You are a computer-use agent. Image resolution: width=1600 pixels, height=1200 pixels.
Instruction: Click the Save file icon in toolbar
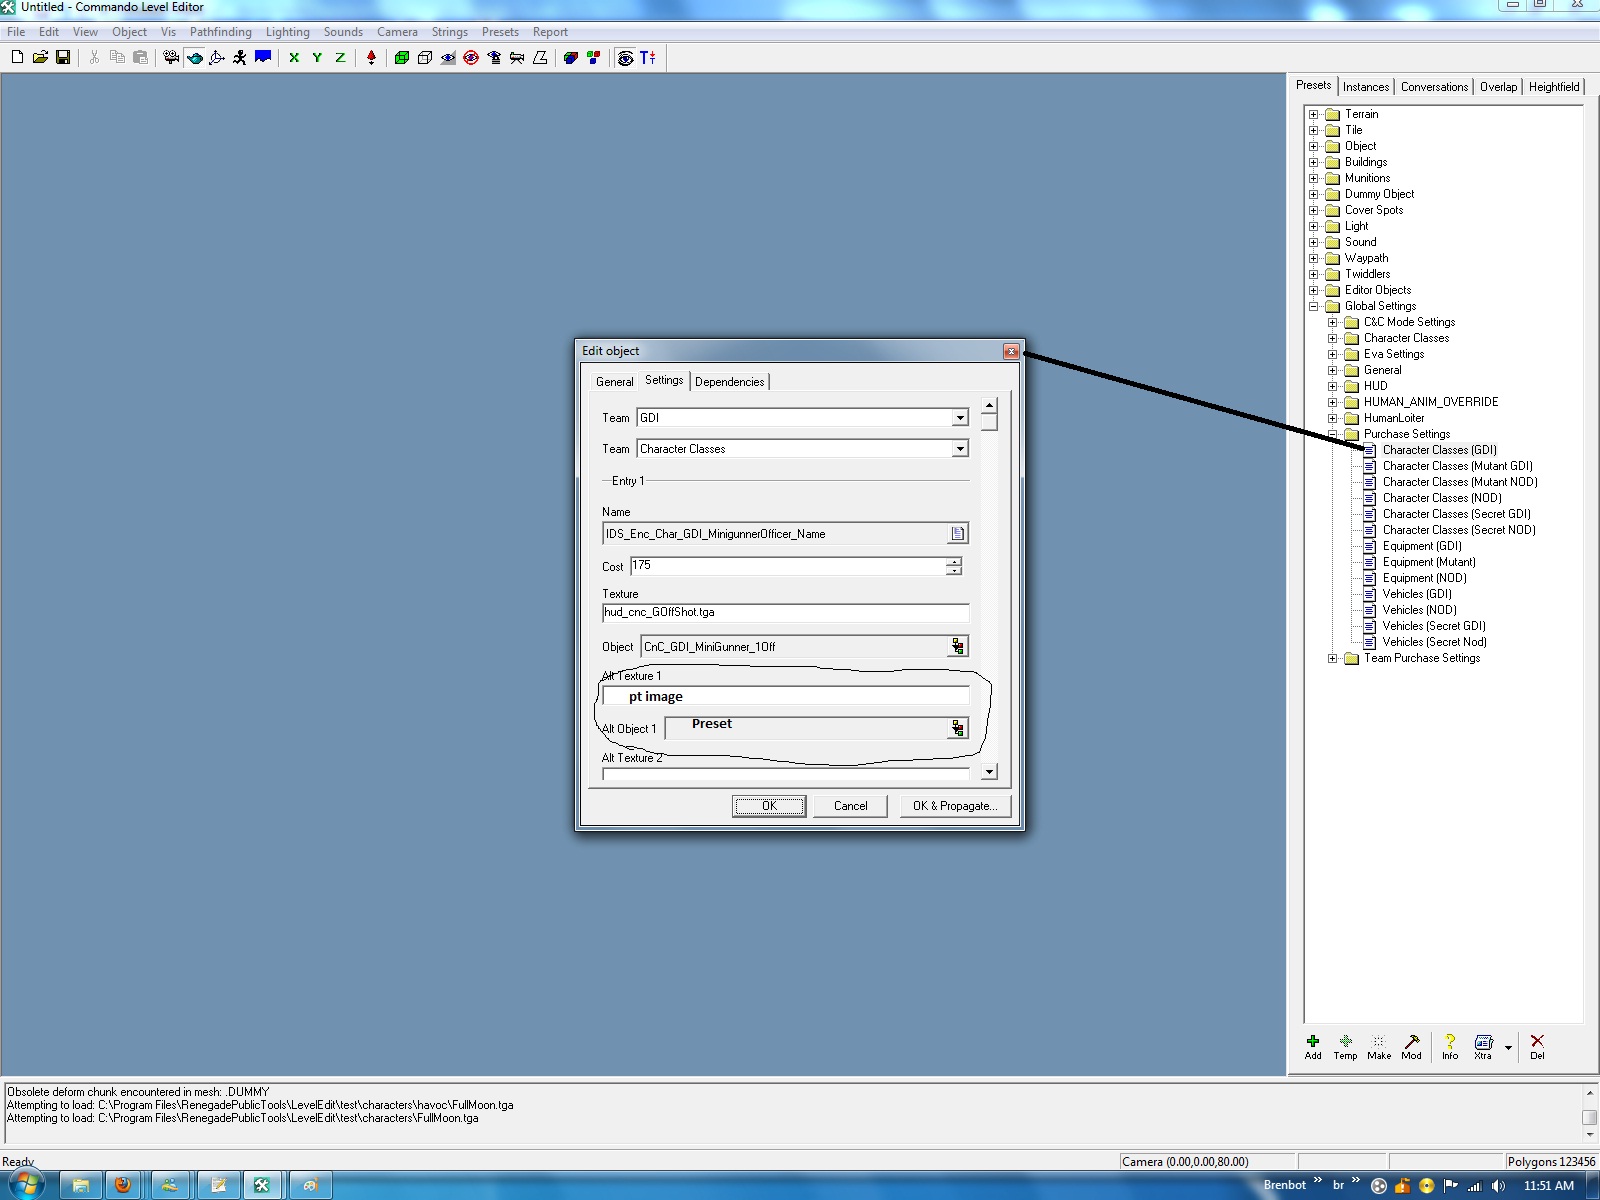[x=63, y=58]
